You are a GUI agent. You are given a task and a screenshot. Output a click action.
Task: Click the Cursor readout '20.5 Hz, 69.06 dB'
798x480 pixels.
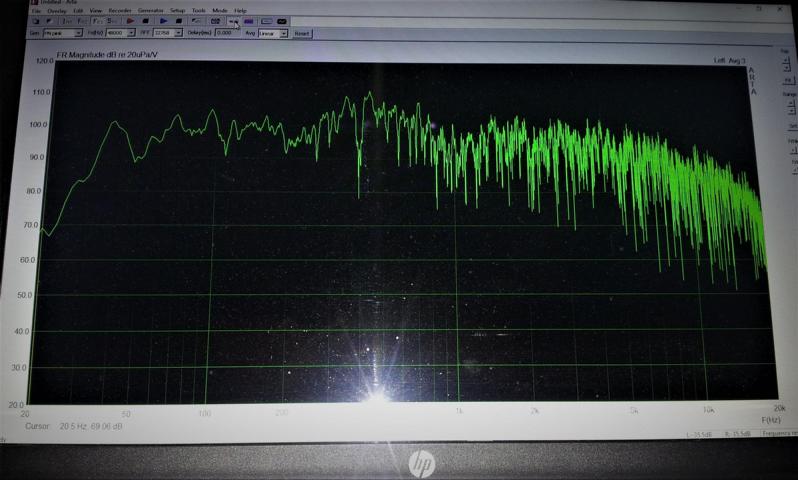(x=91, y=427)
